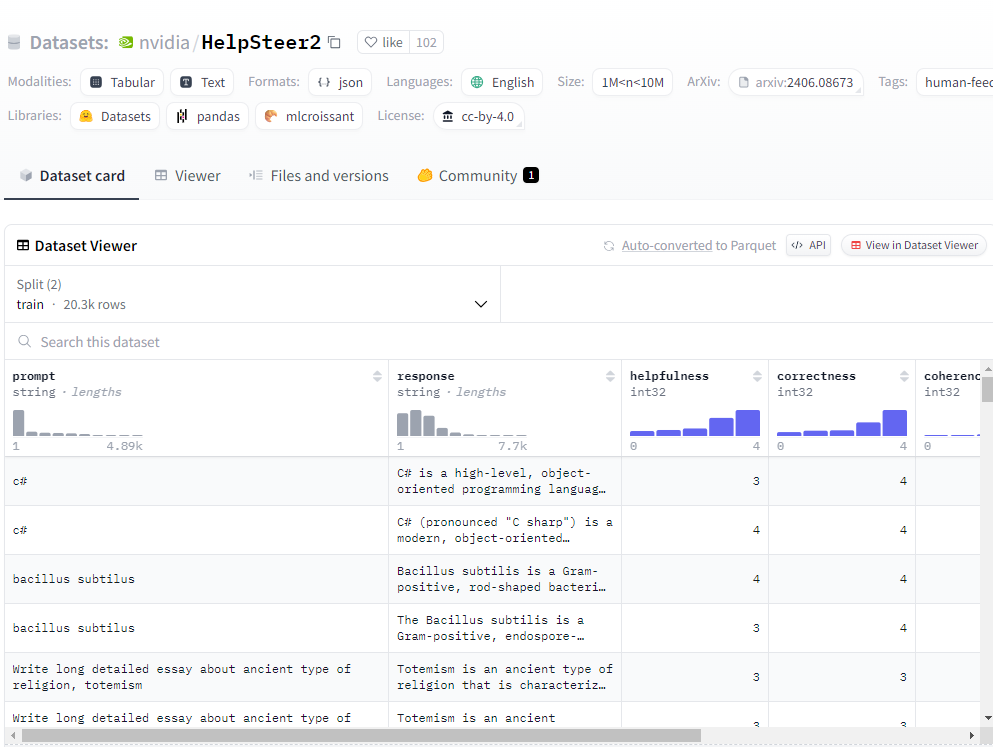Click the tallest helpfulness histogram bar
The width and height of the screenshot is (993, 747).
pos(748,423)
